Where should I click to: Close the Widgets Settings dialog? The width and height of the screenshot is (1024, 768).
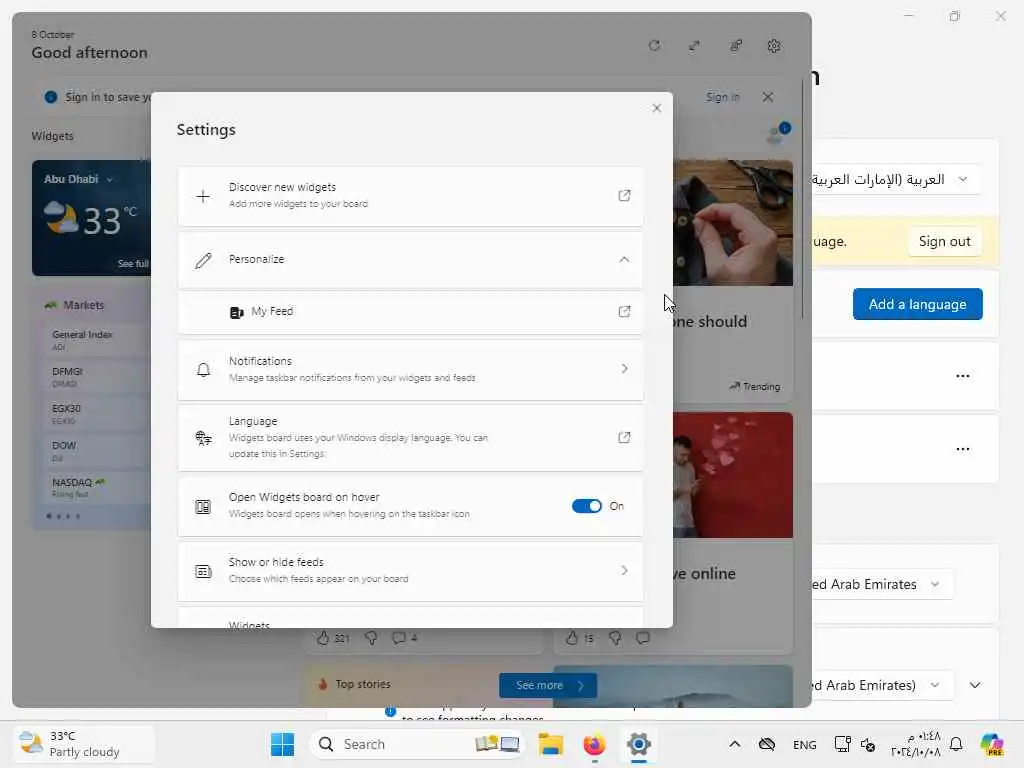click(656, 108)
